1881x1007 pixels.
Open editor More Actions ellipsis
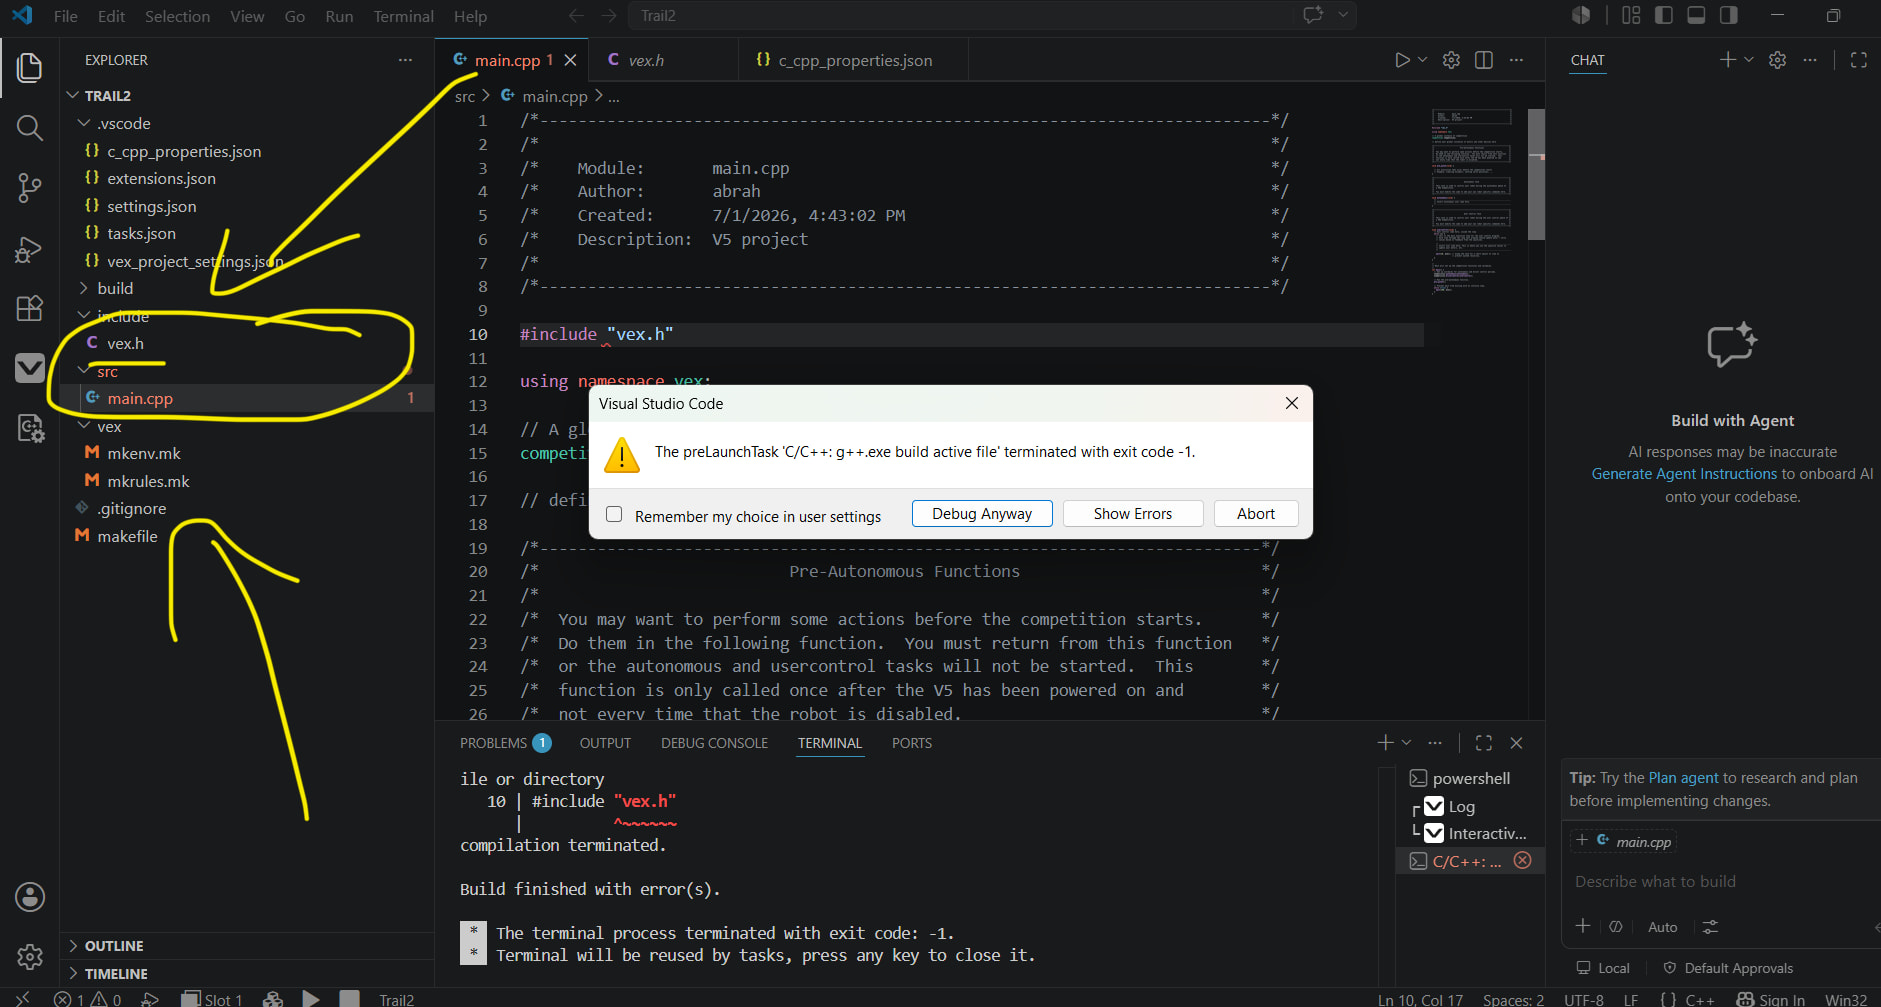click(x=1516, y=60)
